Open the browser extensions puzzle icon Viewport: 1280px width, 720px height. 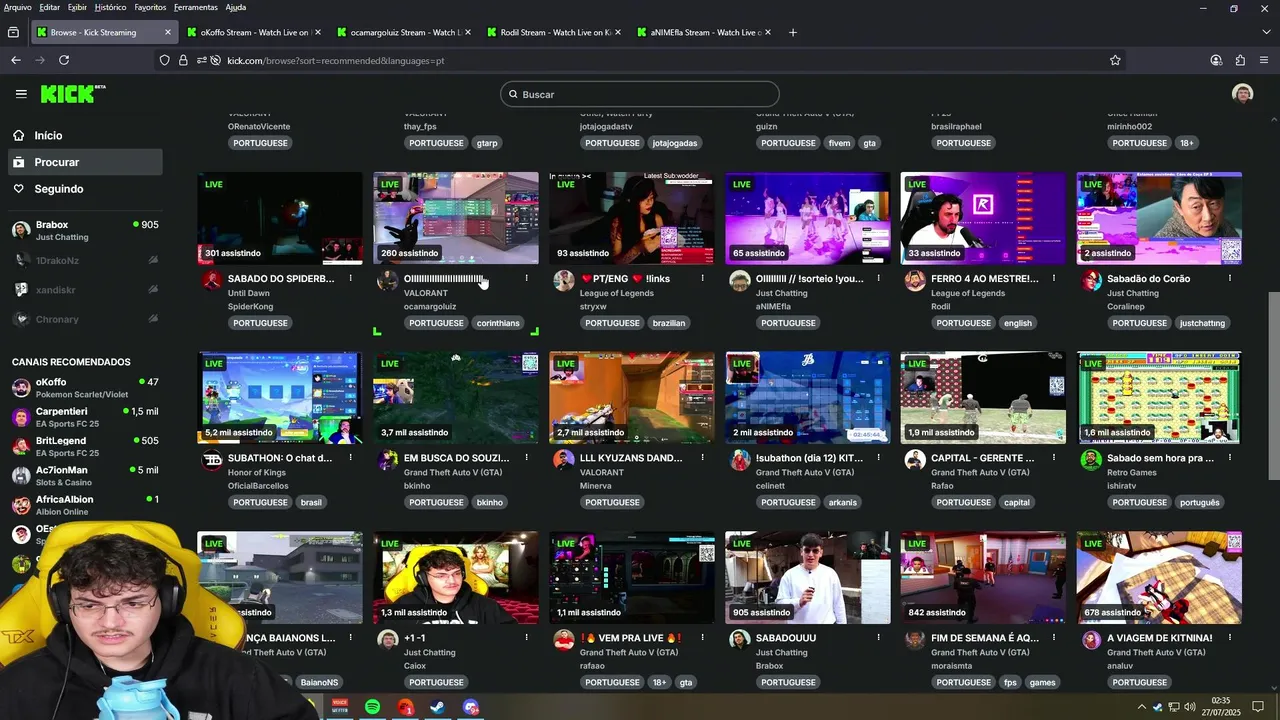pyautogui.click(x=1240, y=60)
